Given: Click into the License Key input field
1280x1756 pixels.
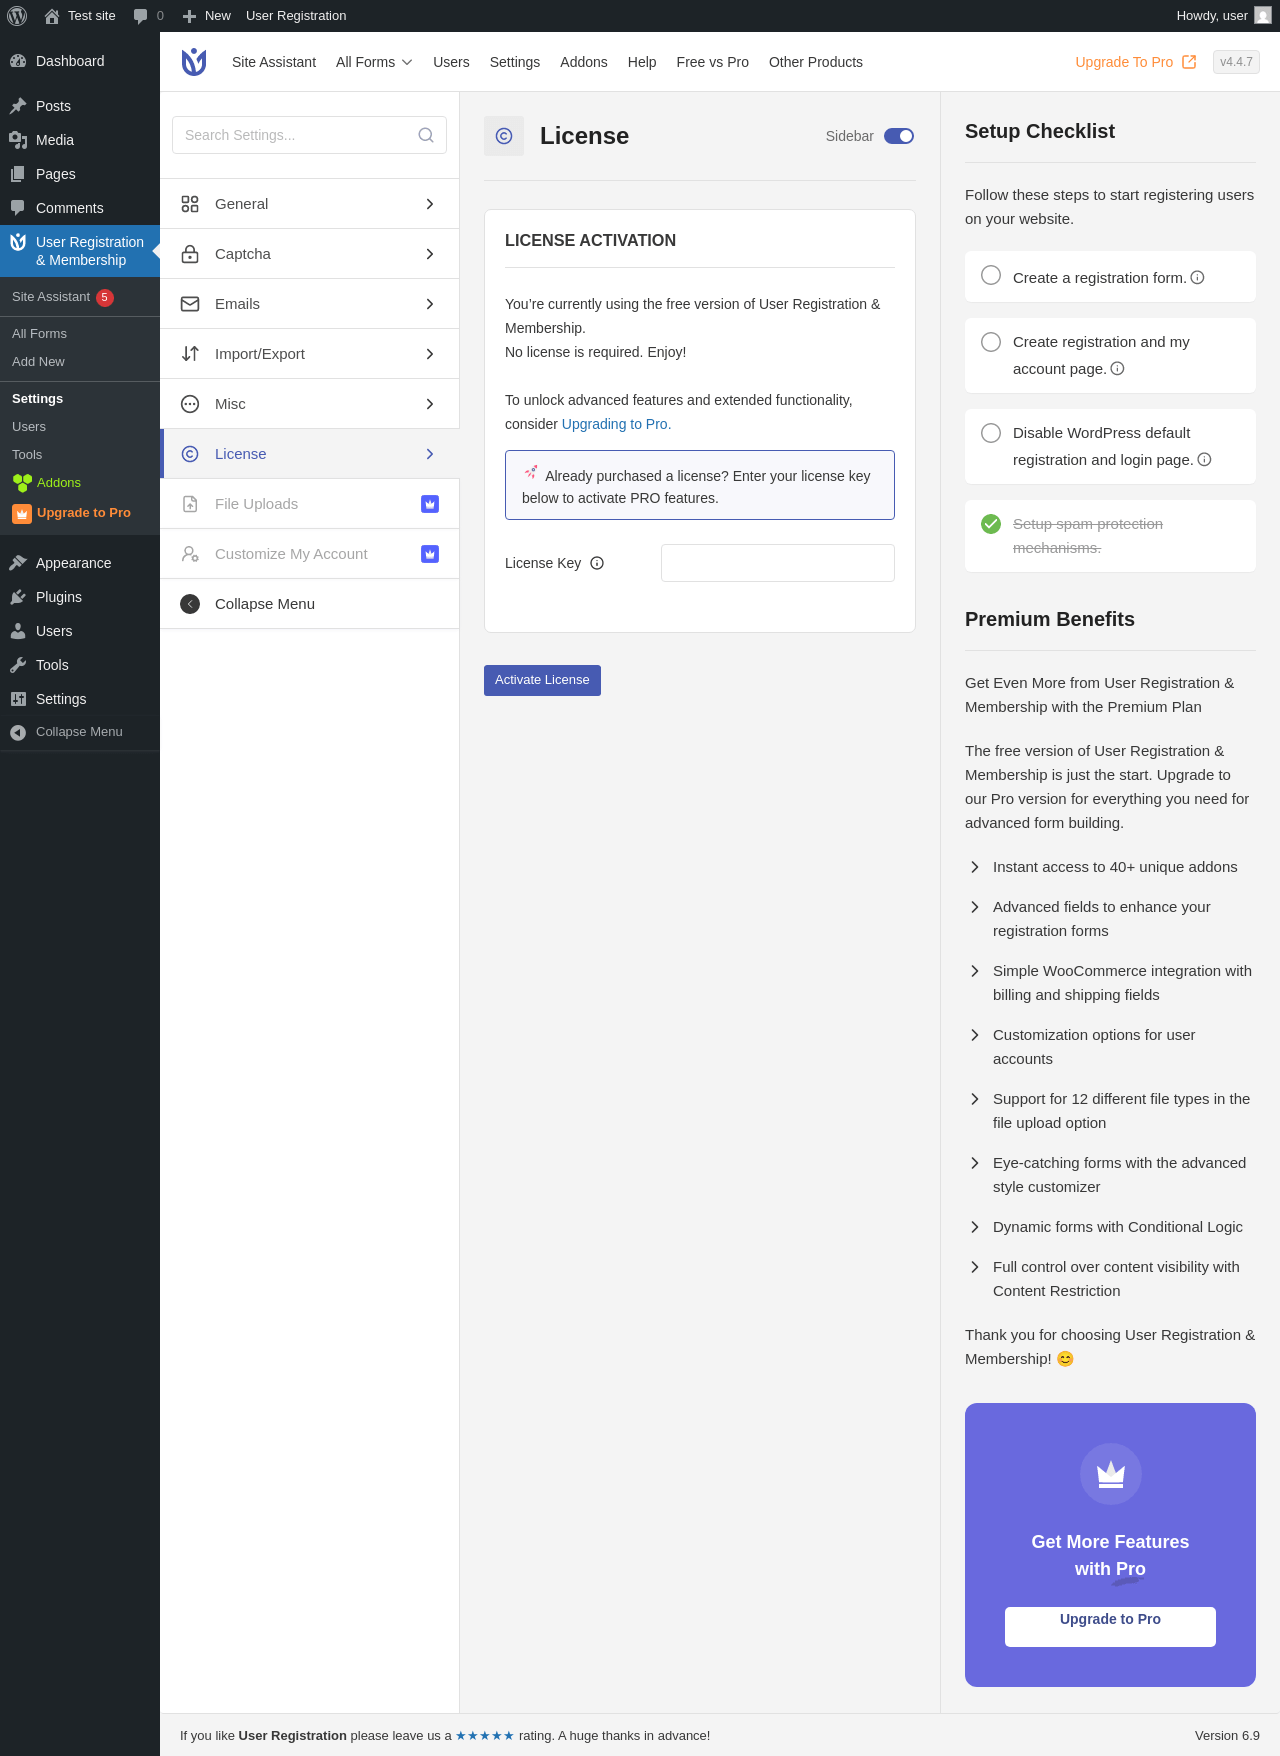Looking at the screenshot, I should tap(778, 563).
